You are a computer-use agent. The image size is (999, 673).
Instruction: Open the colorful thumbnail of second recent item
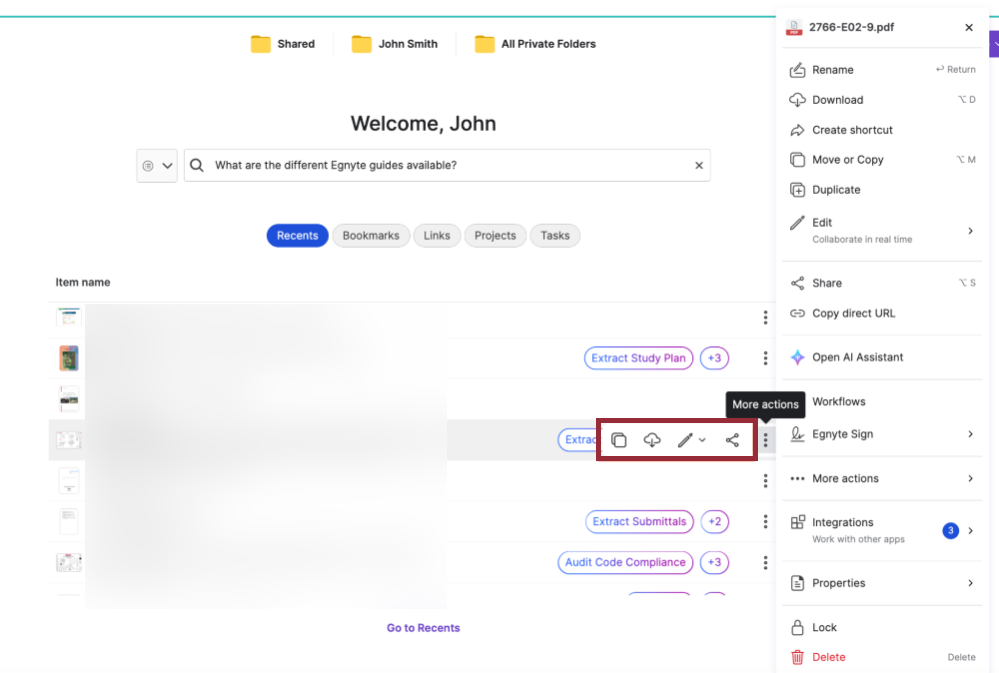tap(69, 358)
